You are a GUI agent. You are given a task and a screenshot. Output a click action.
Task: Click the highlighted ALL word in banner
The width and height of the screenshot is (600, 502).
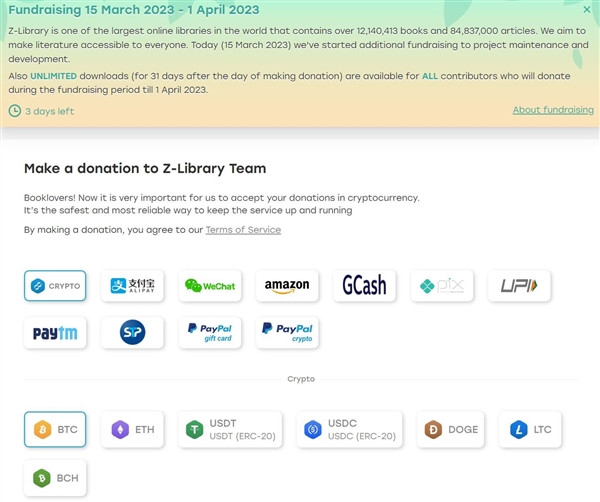(430, 76)
